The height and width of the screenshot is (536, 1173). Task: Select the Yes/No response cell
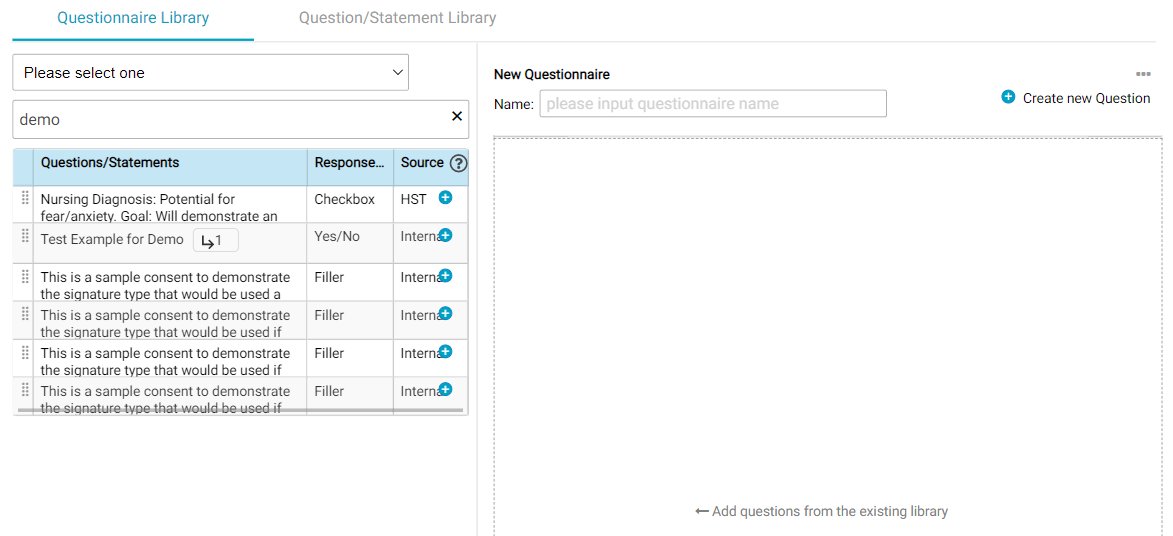(337, 237)
